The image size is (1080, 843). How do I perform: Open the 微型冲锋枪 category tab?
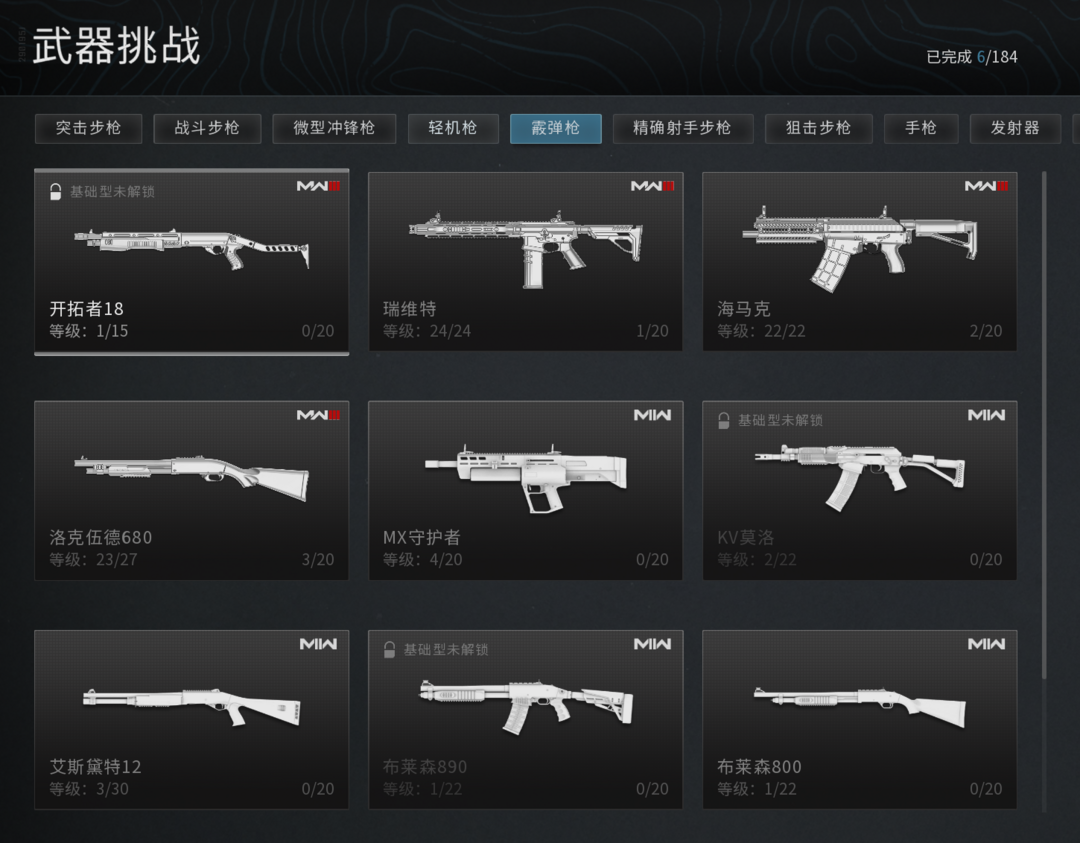pos(334,128)
